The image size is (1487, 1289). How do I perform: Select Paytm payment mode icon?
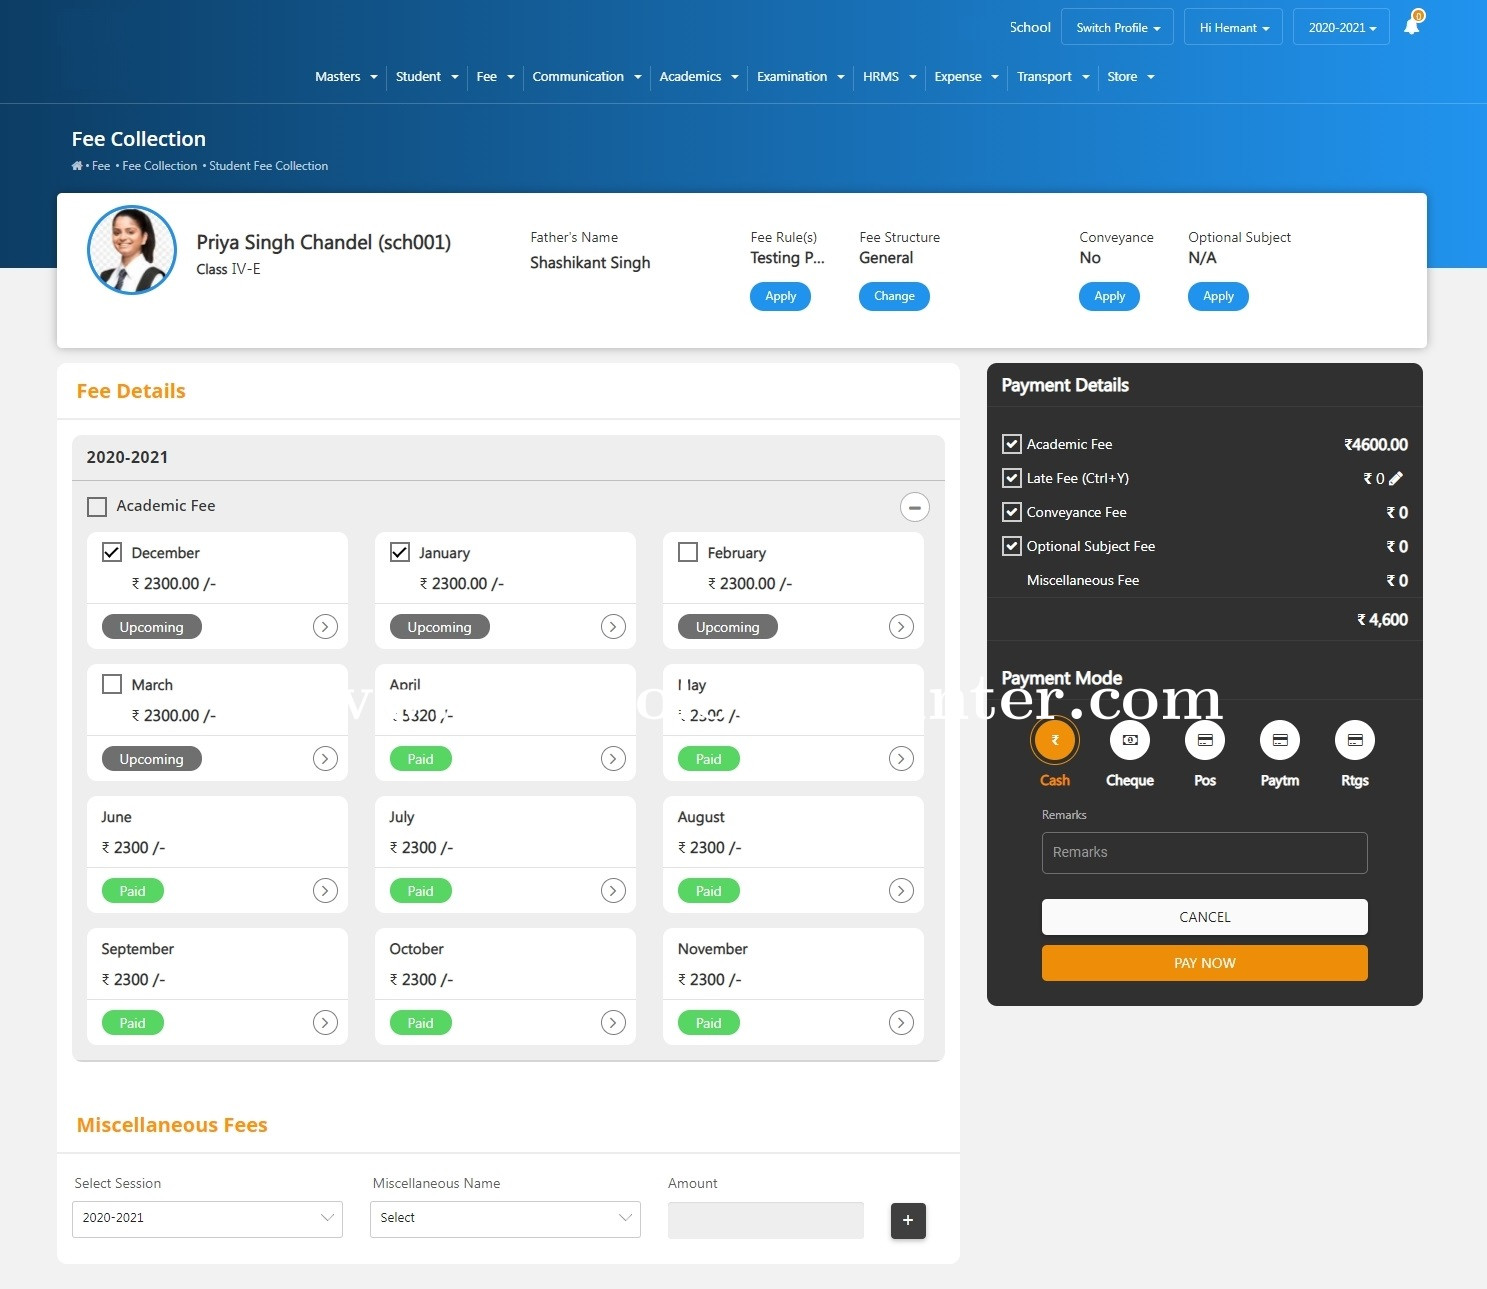(x=1280, y=740)
